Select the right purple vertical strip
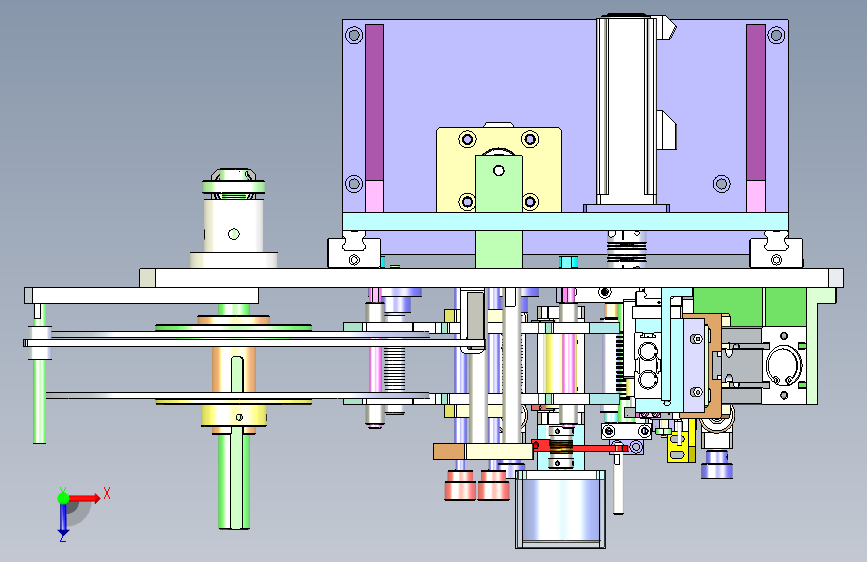The image size is (867, 562). coord(756,102)
